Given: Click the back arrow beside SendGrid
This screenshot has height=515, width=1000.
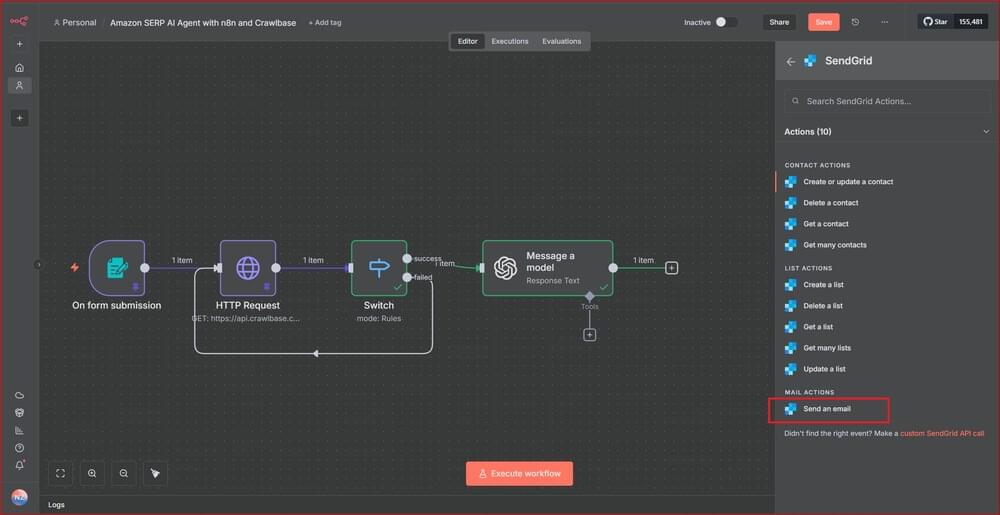Looking at the screenshot, I should [x=791, y=61].
